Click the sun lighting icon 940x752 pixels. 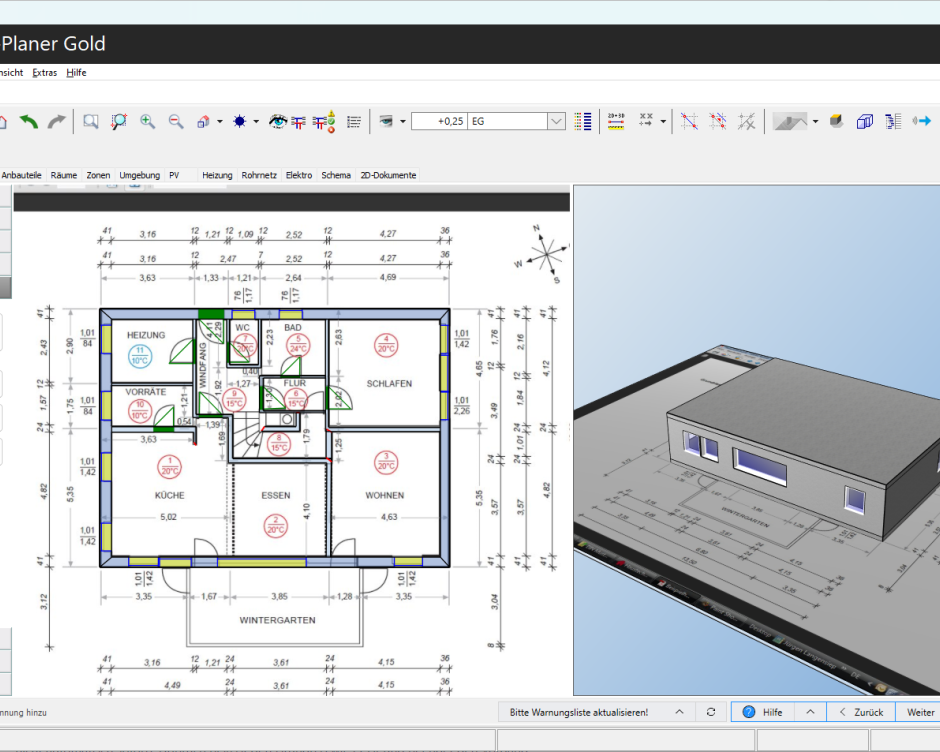[x=239, y=121]
